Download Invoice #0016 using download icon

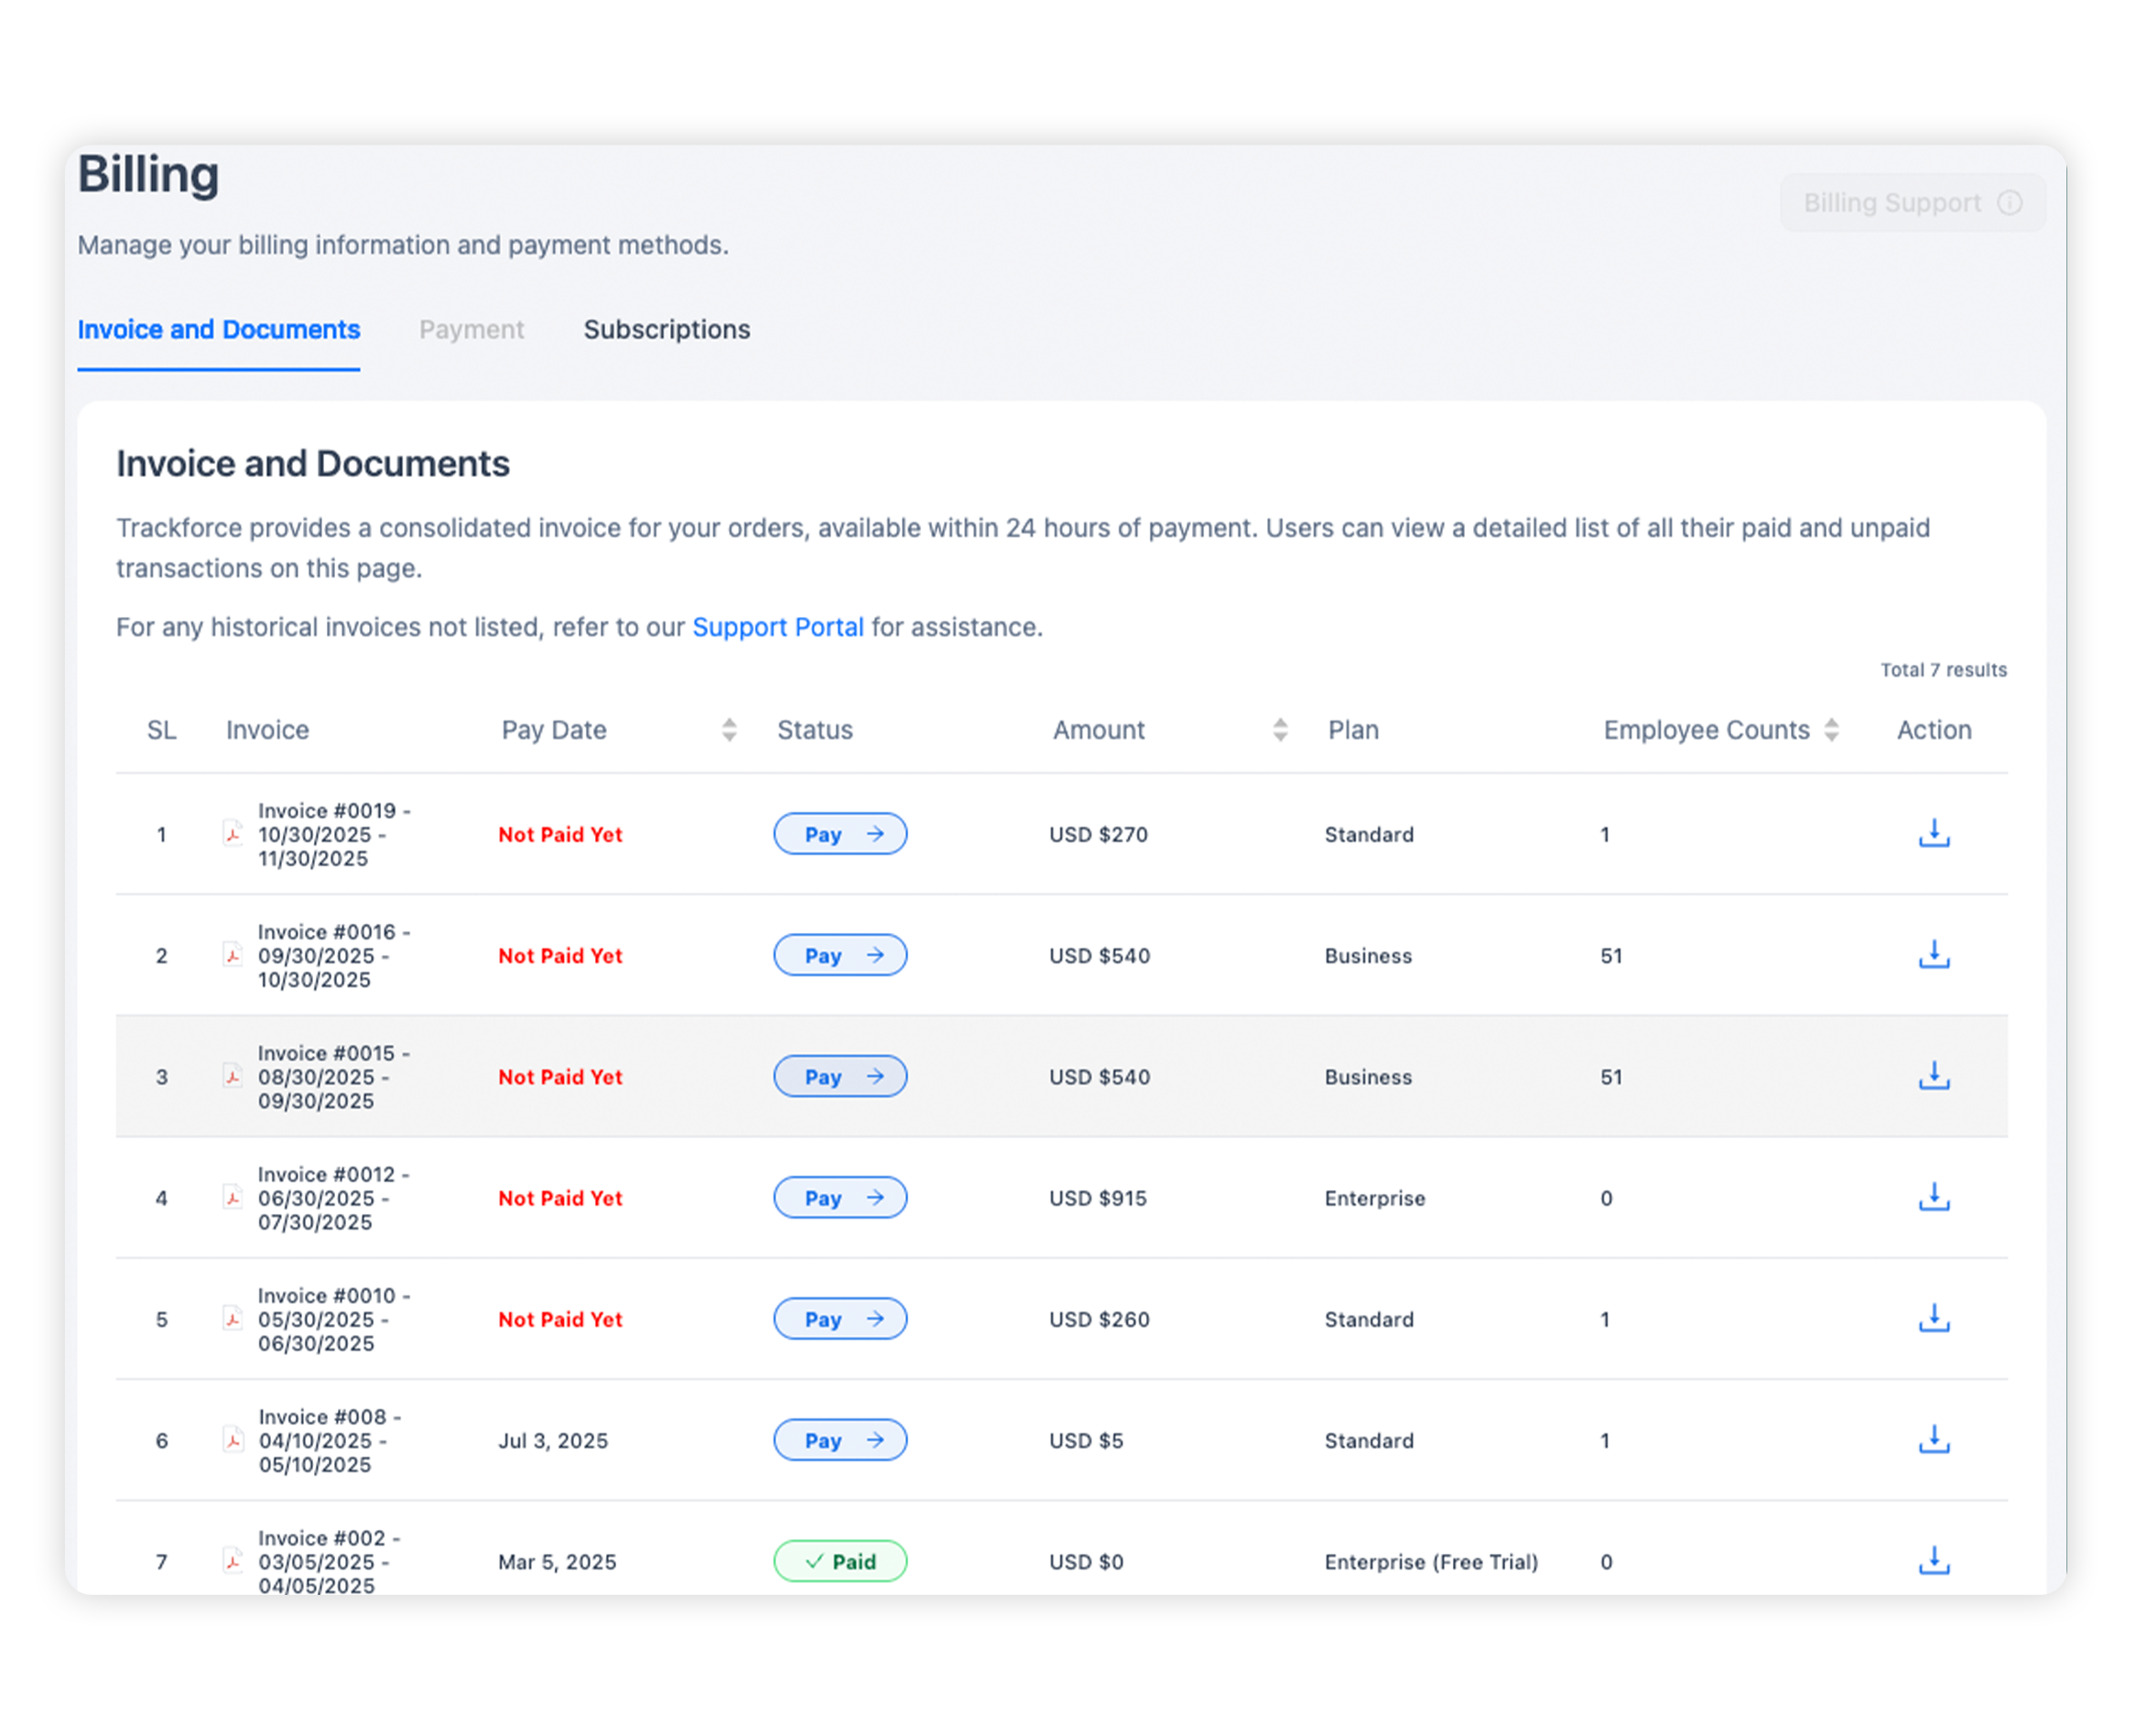[x=1933, y=954]
